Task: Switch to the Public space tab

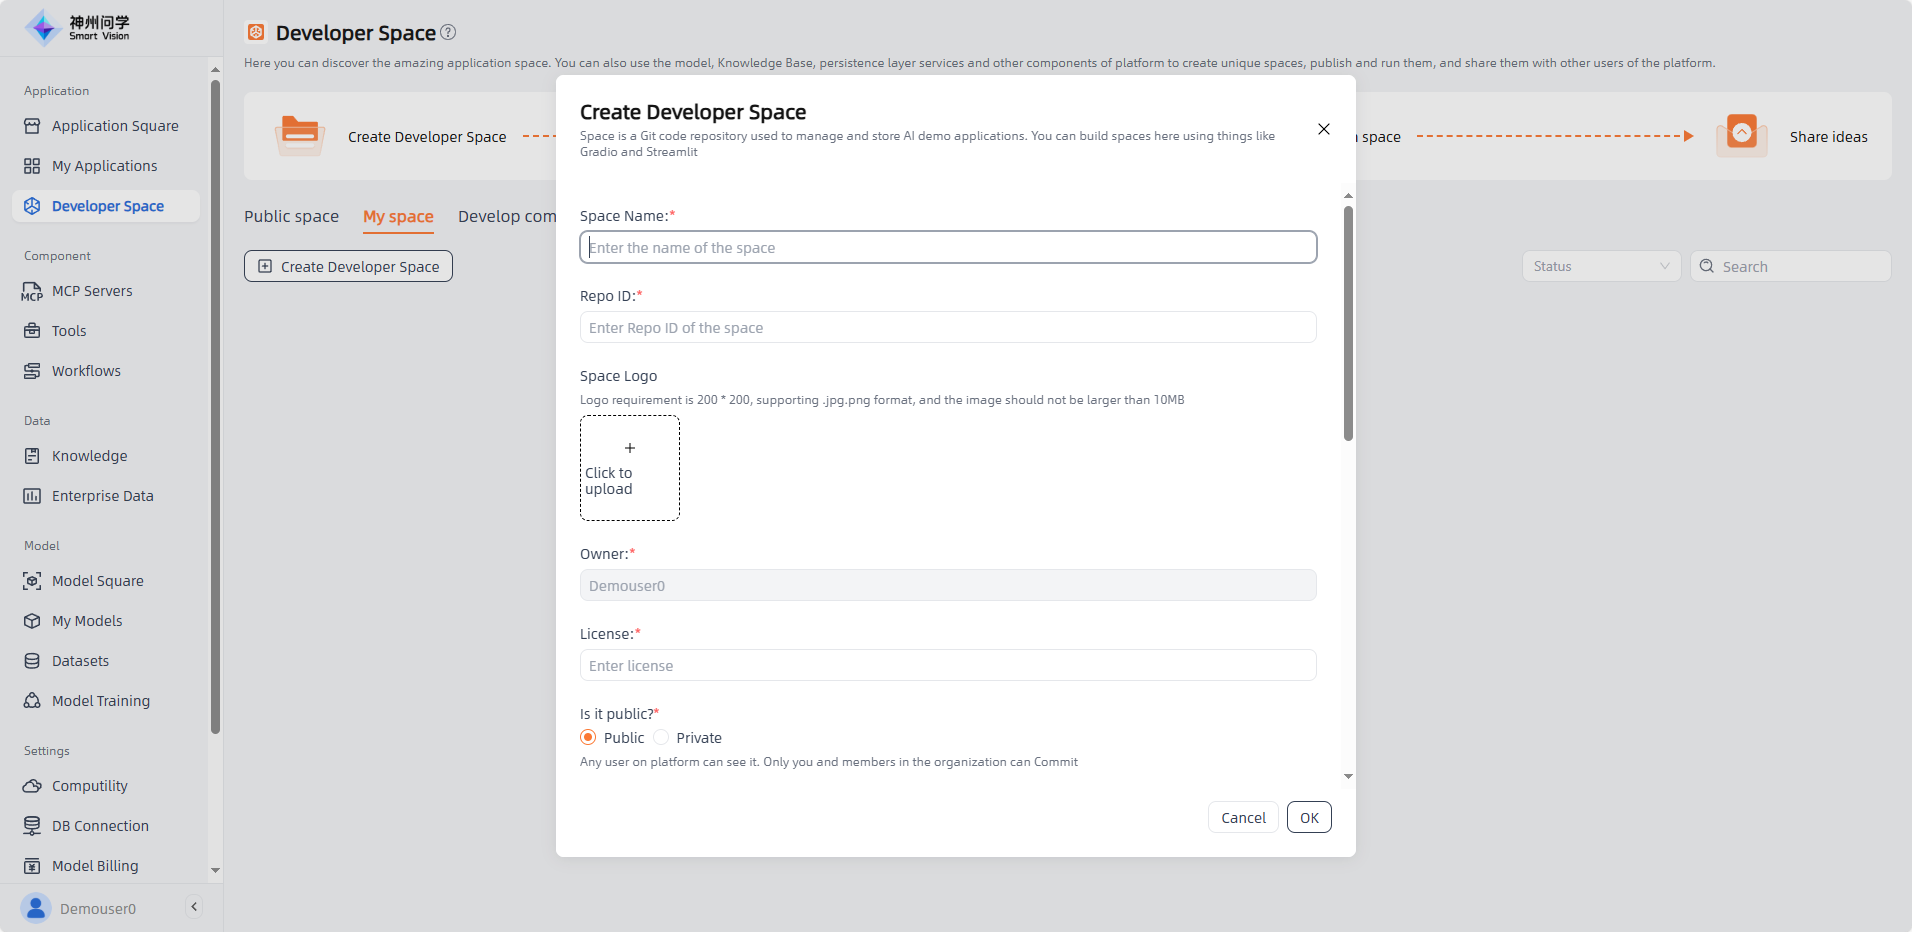Action: (291, 216)
